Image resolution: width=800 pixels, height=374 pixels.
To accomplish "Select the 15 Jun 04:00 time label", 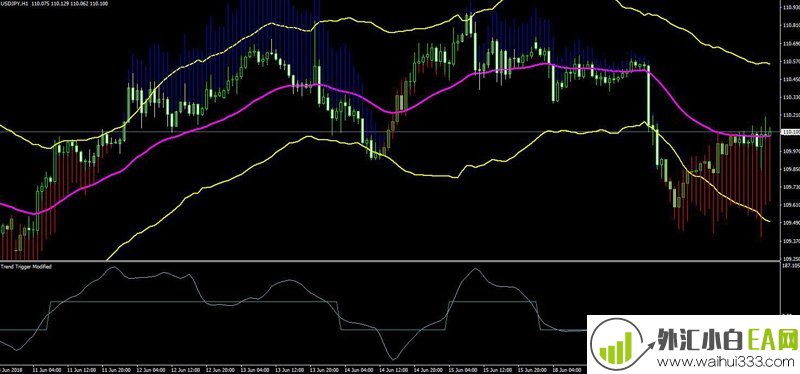I will [463, 369].
